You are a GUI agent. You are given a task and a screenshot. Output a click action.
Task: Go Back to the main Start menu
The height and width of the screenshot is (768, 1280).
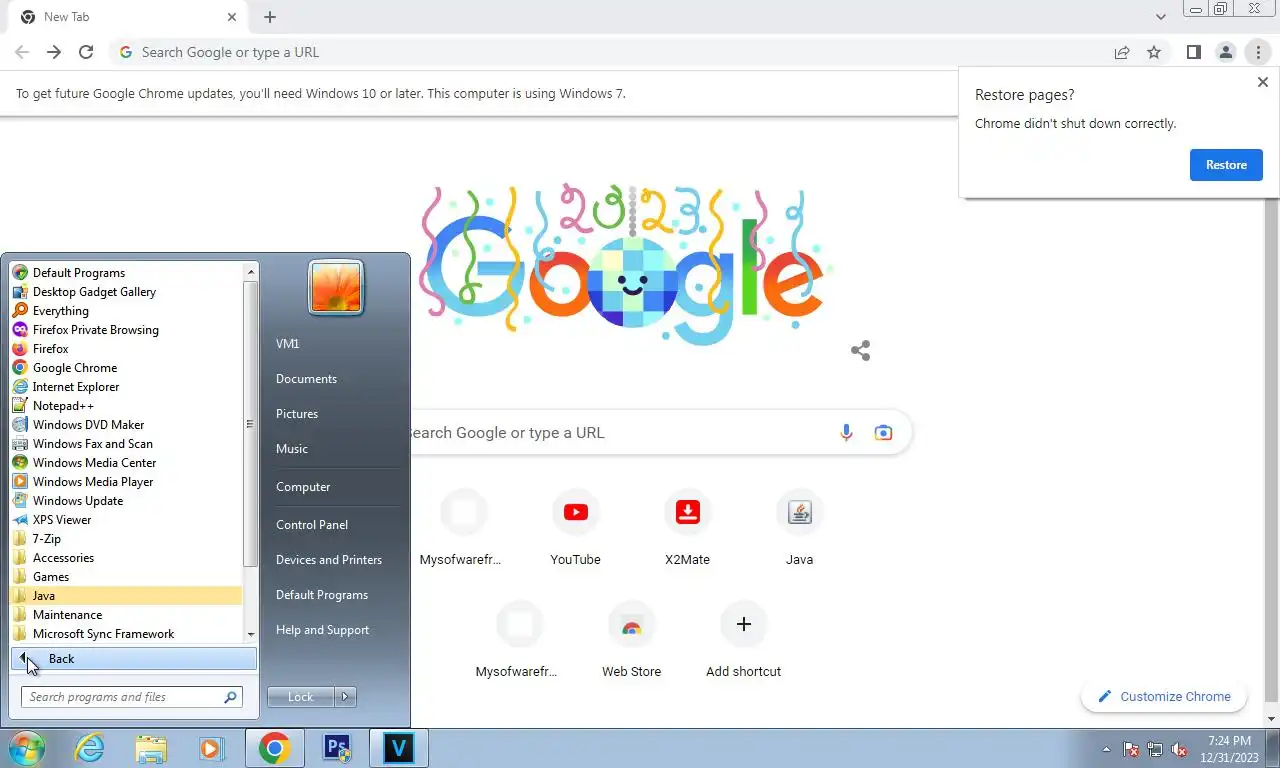point(134,659)
